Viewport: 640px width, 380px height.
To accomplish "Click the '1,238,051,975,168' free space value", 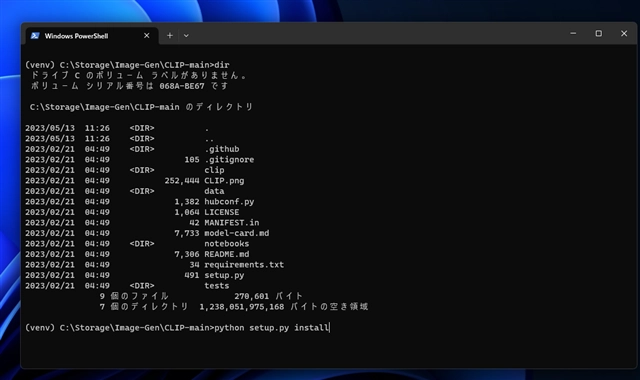I will [242, 307].
